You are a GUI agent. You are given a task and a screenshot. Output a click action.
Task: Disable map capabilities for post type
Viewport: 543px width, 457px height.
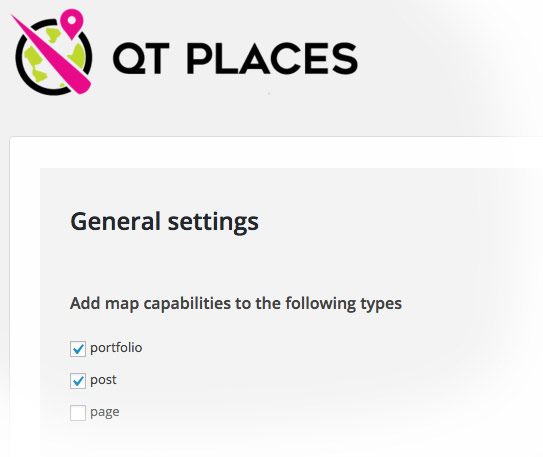[78, 381]
